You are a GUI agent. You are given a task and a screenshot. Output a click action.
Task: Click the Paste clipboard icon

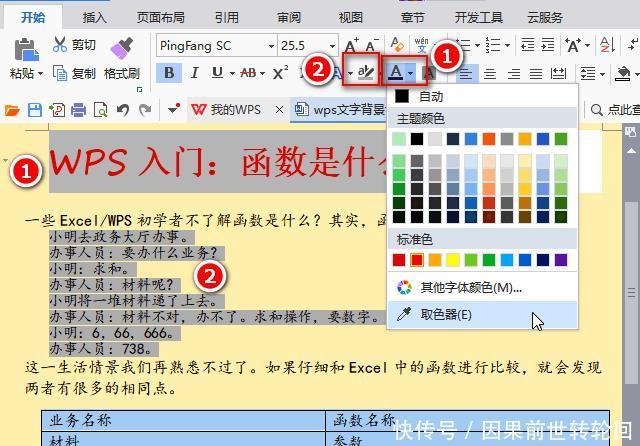[x=26, y=50]
